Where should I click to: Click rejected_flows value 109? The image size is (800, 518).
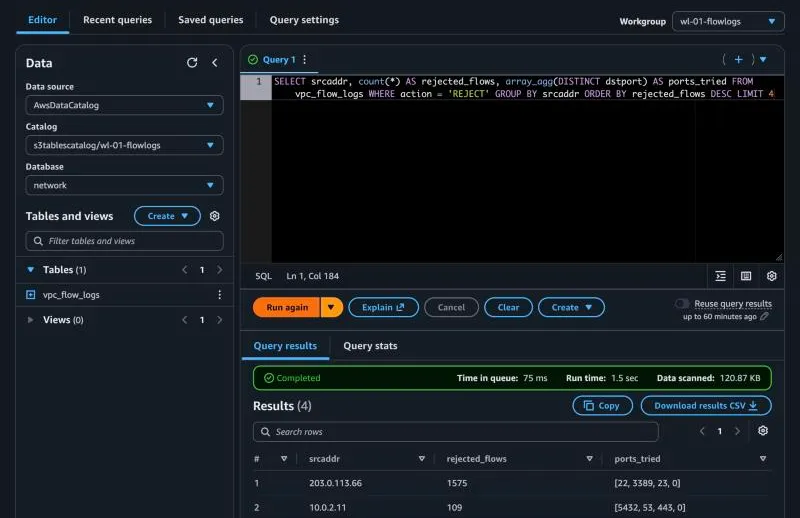coord(454,507)
